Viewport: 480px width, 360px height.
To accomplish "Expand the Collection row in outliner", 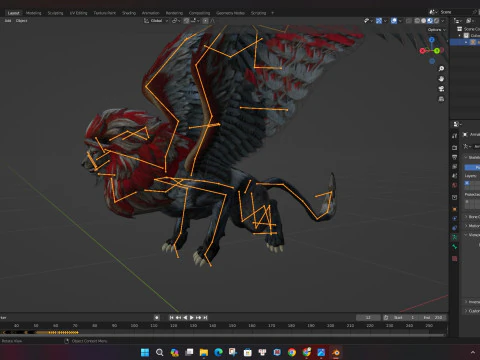I will (x=460, y=35).
